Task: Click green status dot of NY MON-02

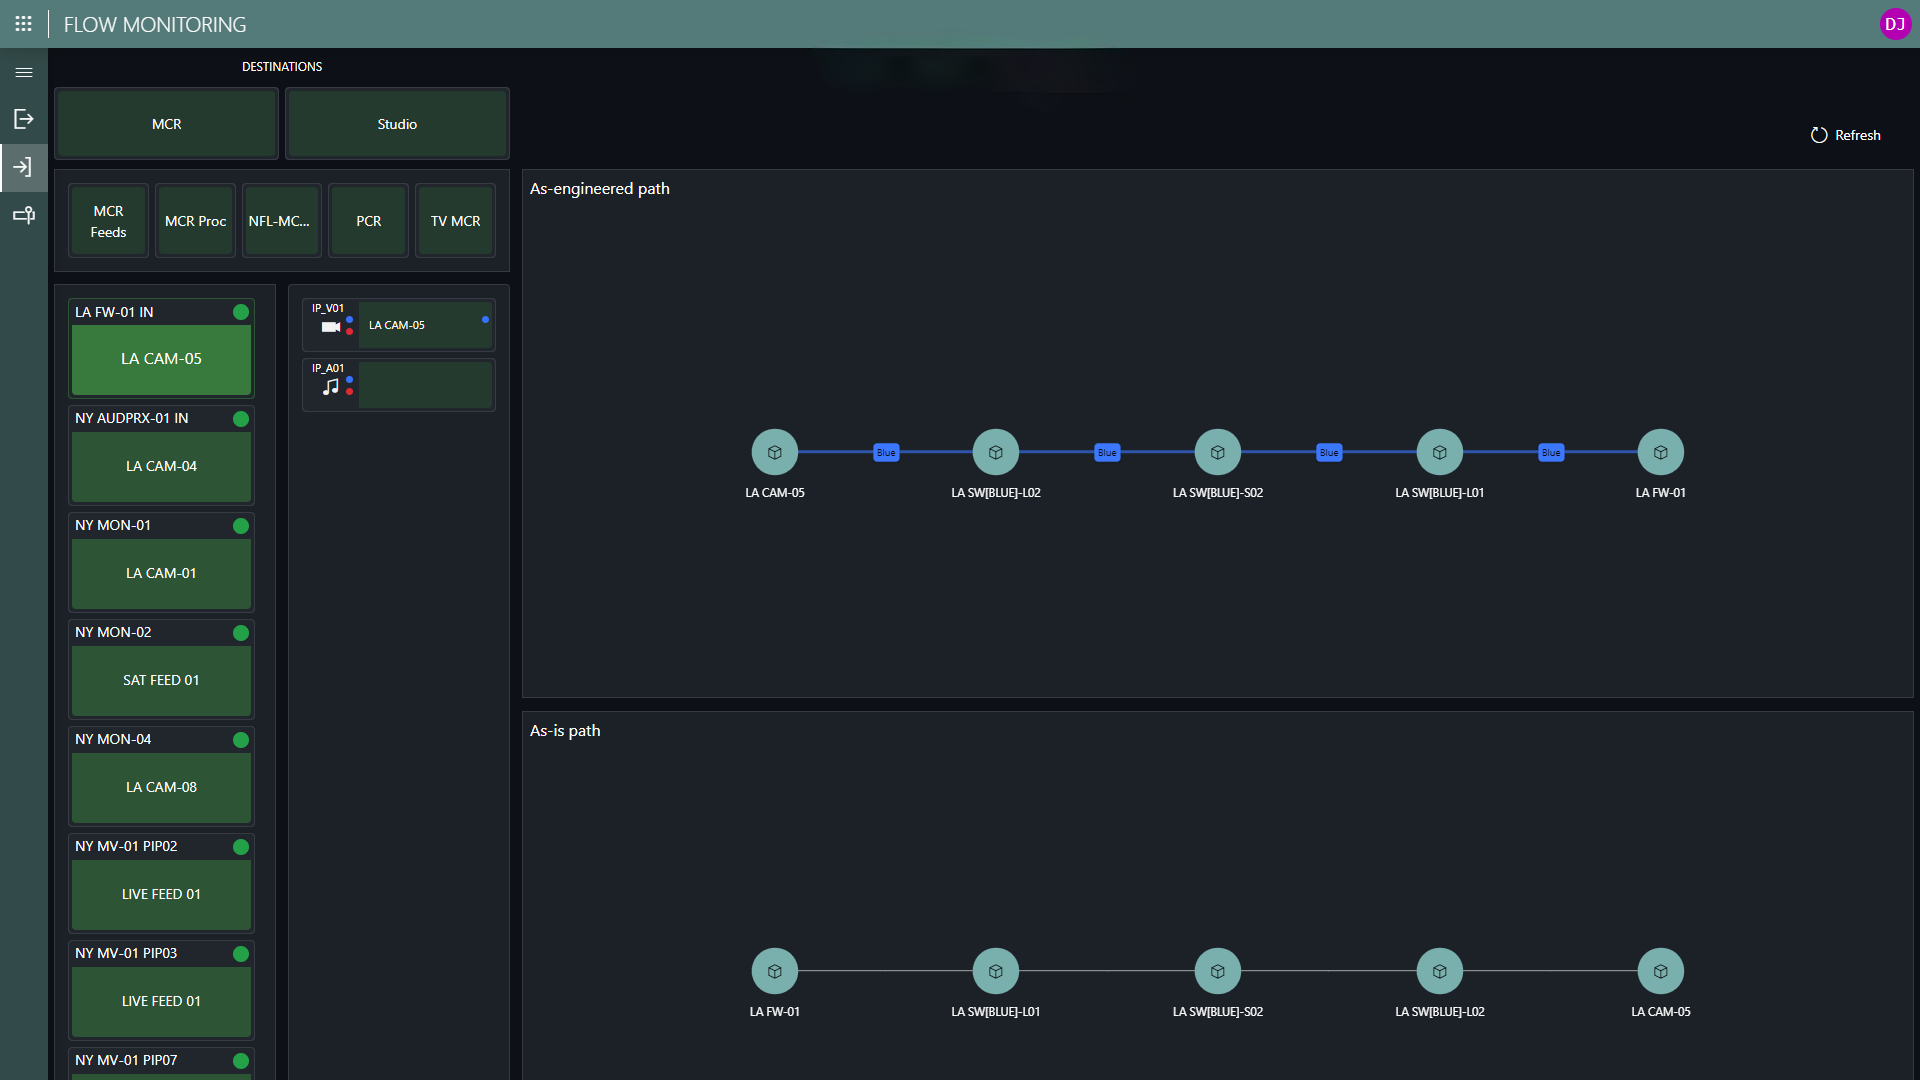Action: [x=241, y=633]
